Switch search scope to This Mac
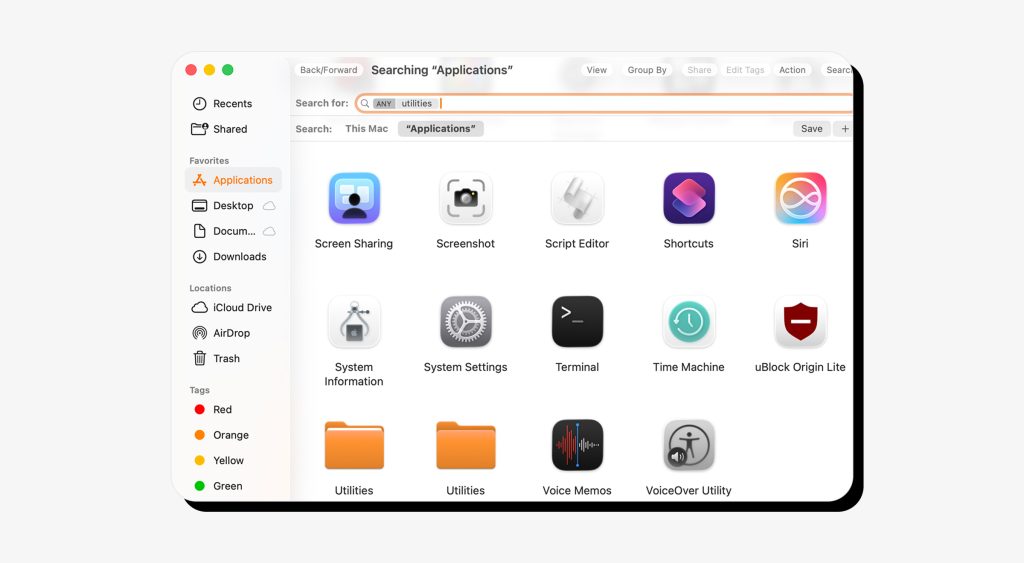The image size is (1024, 563). [366, 129]
